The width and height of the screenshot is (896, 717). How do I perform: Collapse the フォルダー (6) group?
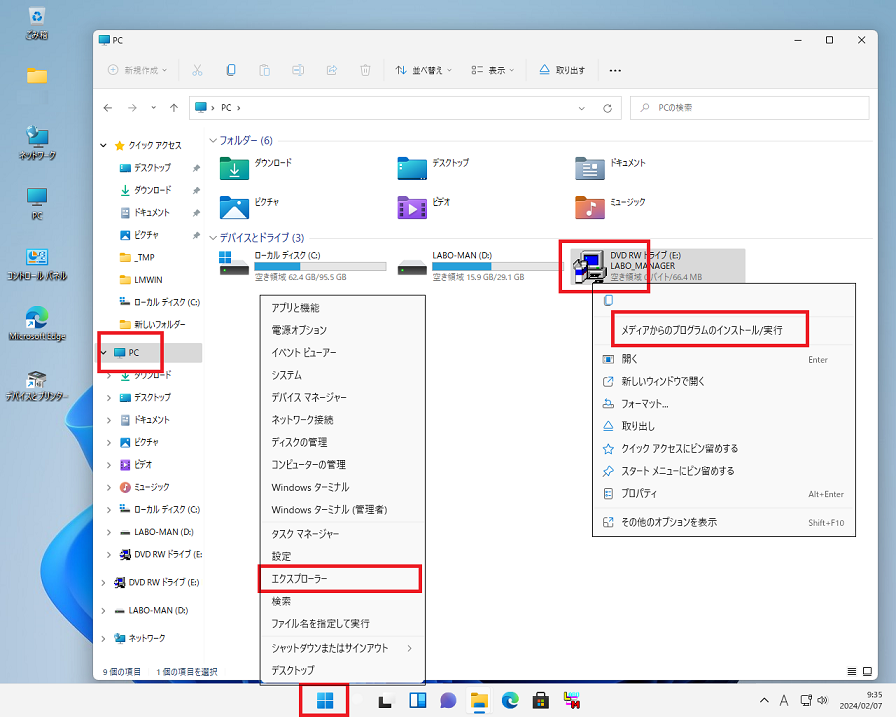point(213,140)
